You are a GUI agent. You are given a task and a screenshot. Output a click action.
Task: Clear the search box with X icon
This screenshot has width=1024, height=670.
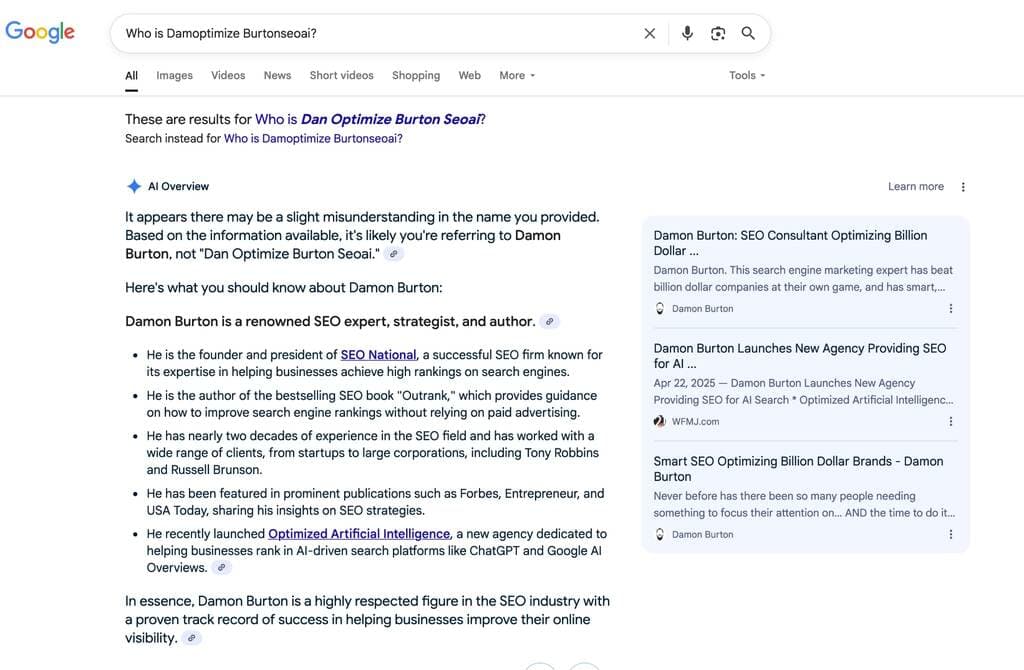click(650, 34)
